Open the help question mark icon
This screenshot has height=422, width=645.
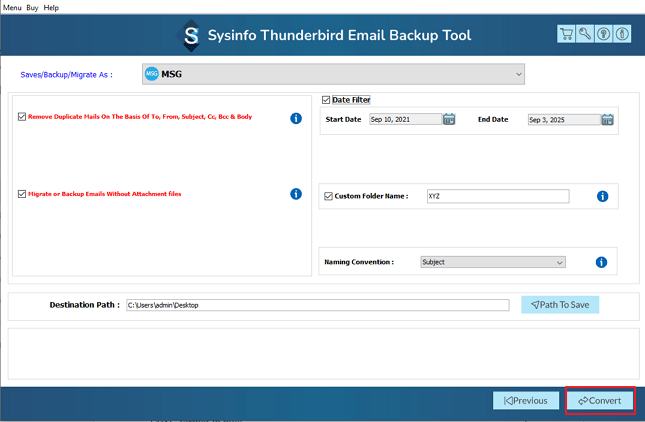(x=603, y=34)
